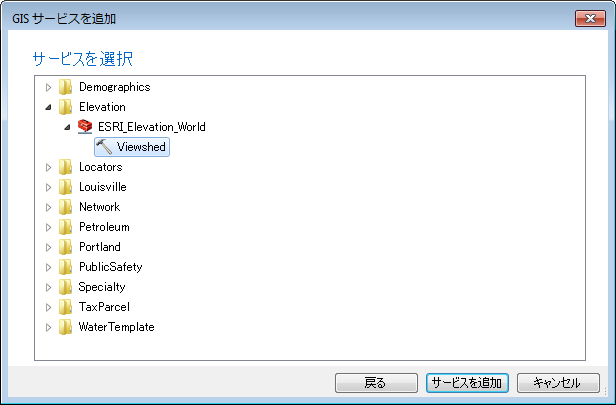Collapse the ESRI_Elevation_World service node
The height and width of the screenshot is (405, 616).
coord(67,127)
